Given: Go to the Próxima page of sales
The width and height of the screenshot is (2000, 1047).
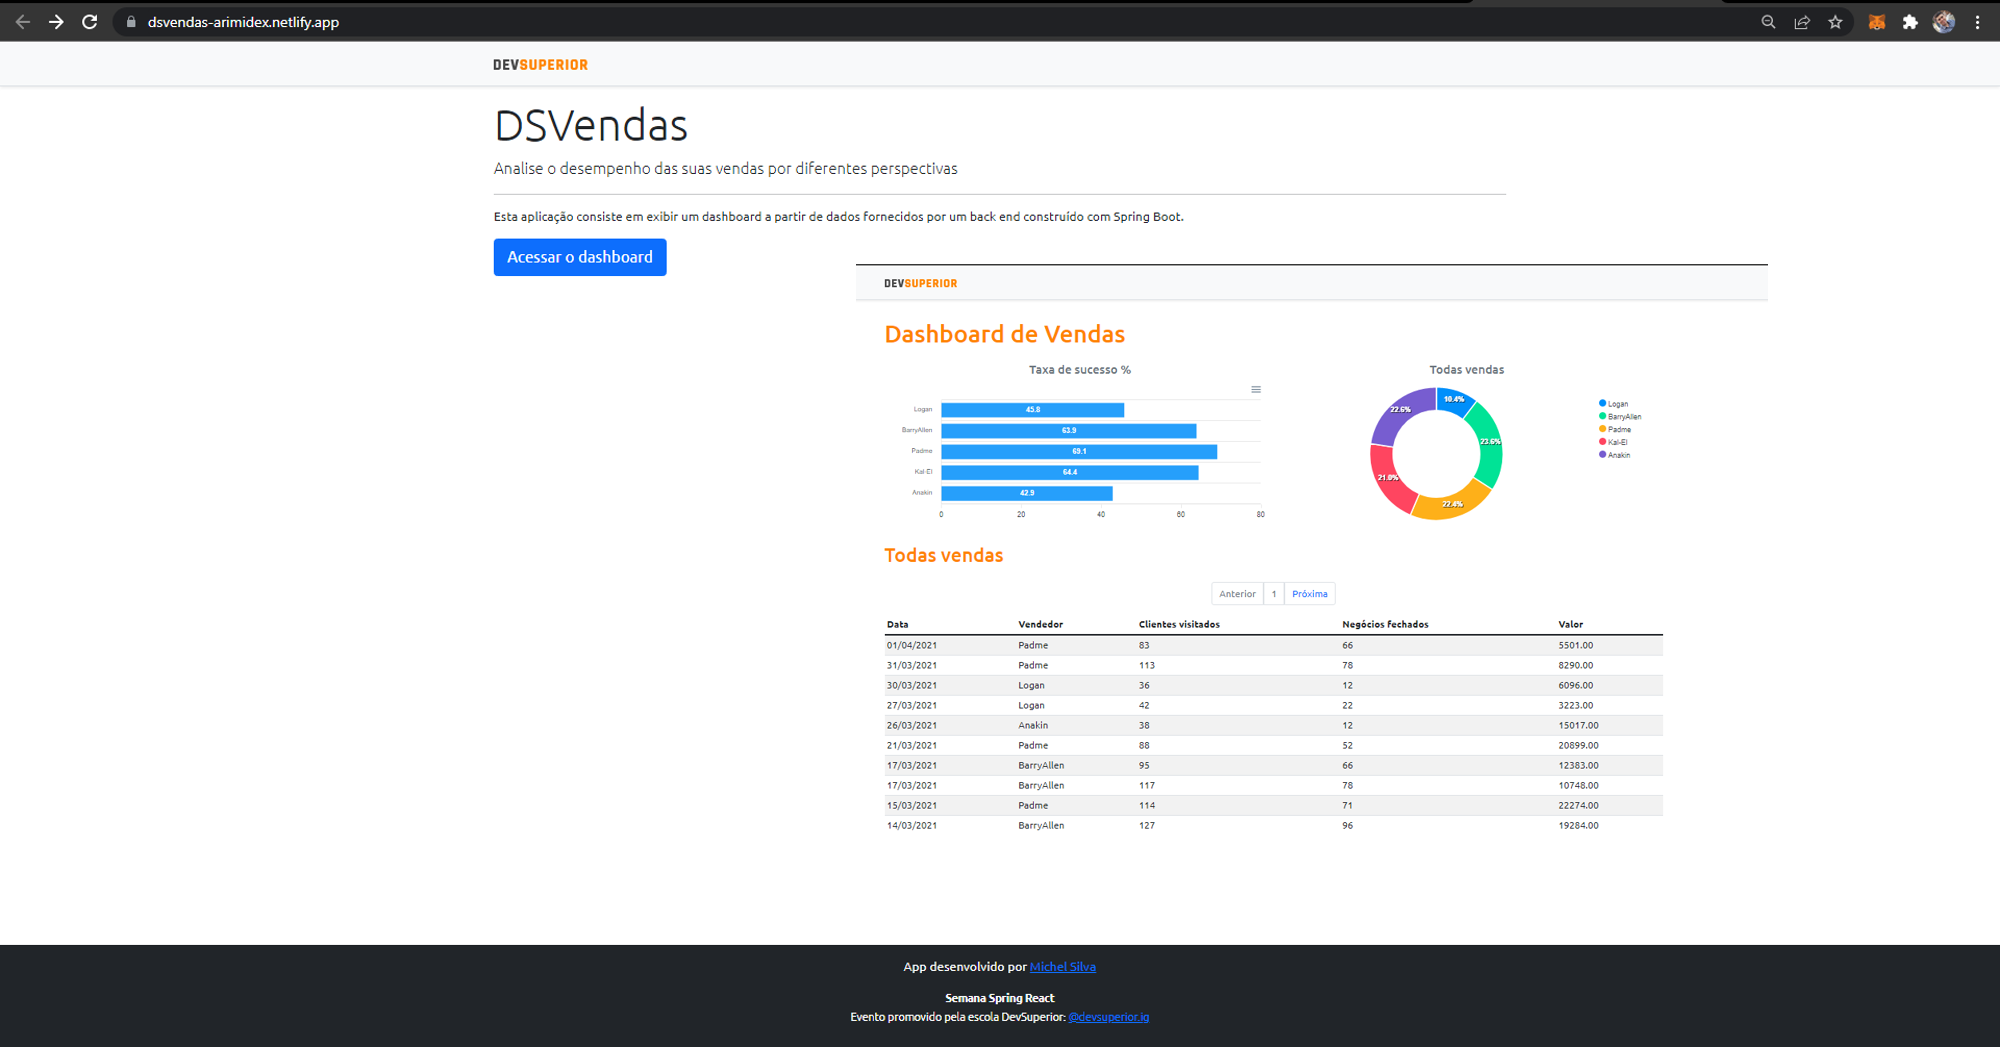Looking at the screenshot, I should pyautogui.click(x=1309, y=594).
